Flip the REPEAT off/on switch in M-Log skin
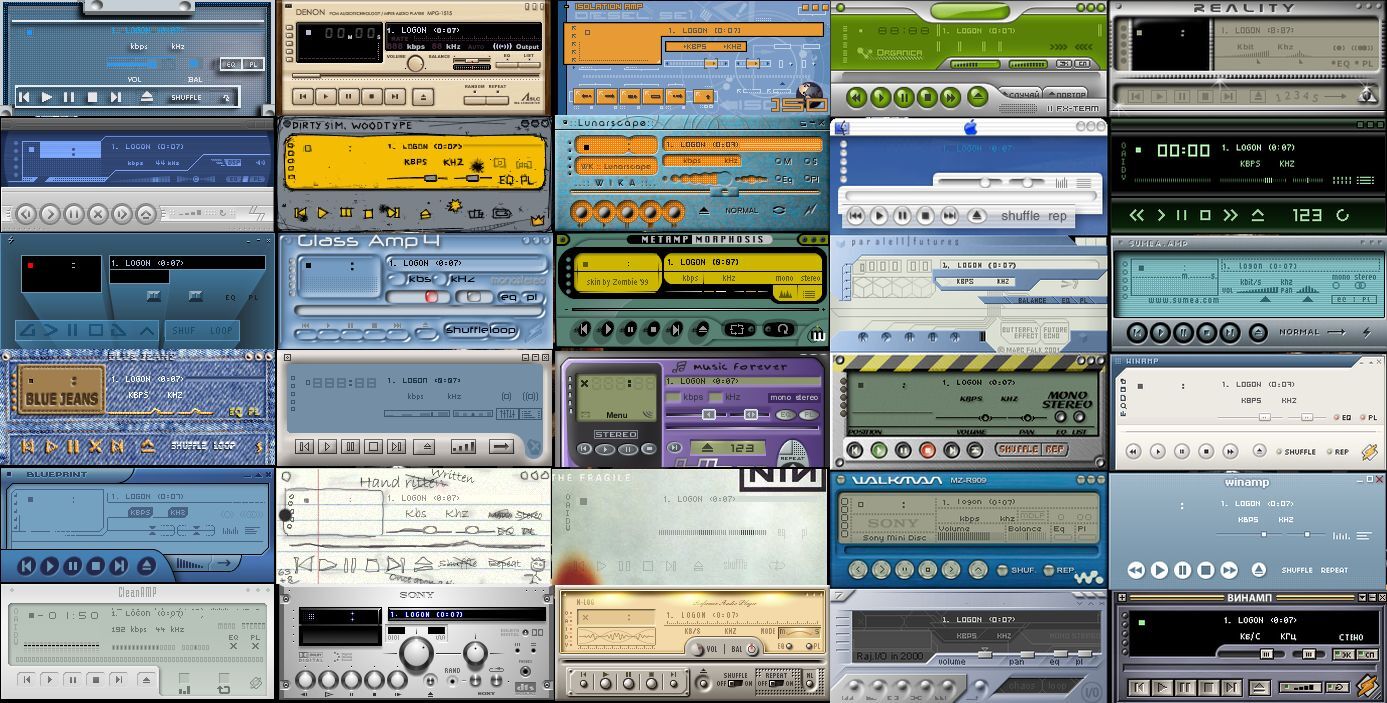 [x=776, y=681]
